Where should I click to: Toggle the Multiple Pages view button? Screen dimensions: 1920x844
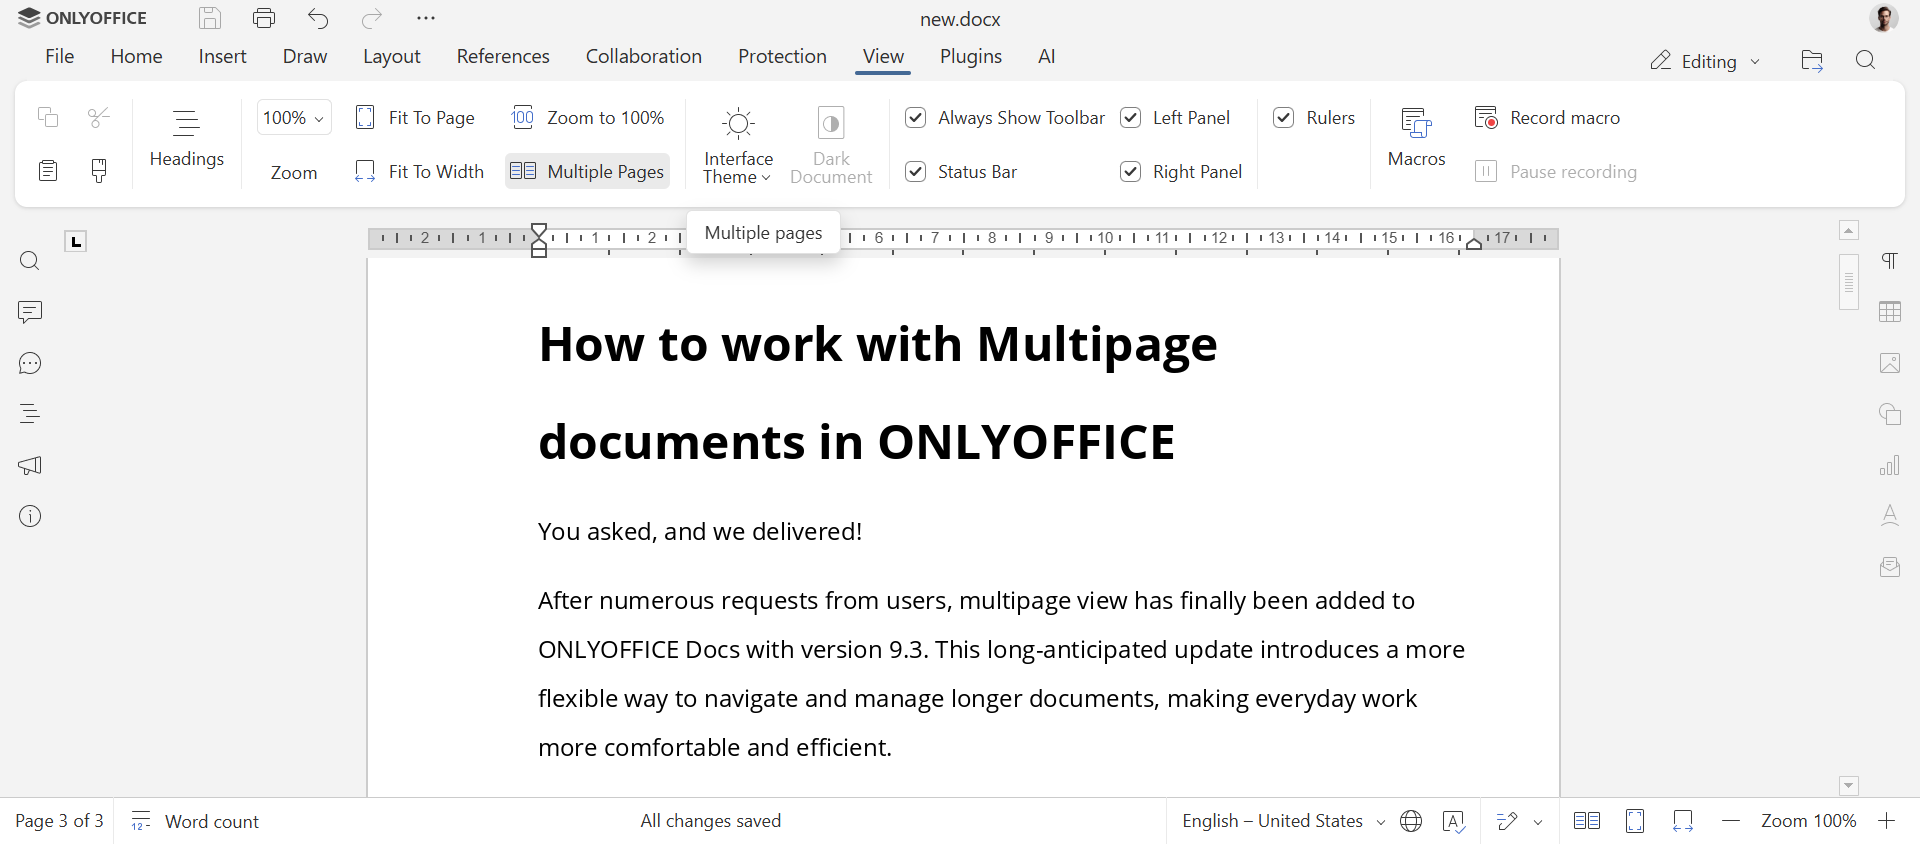point(587,171)
